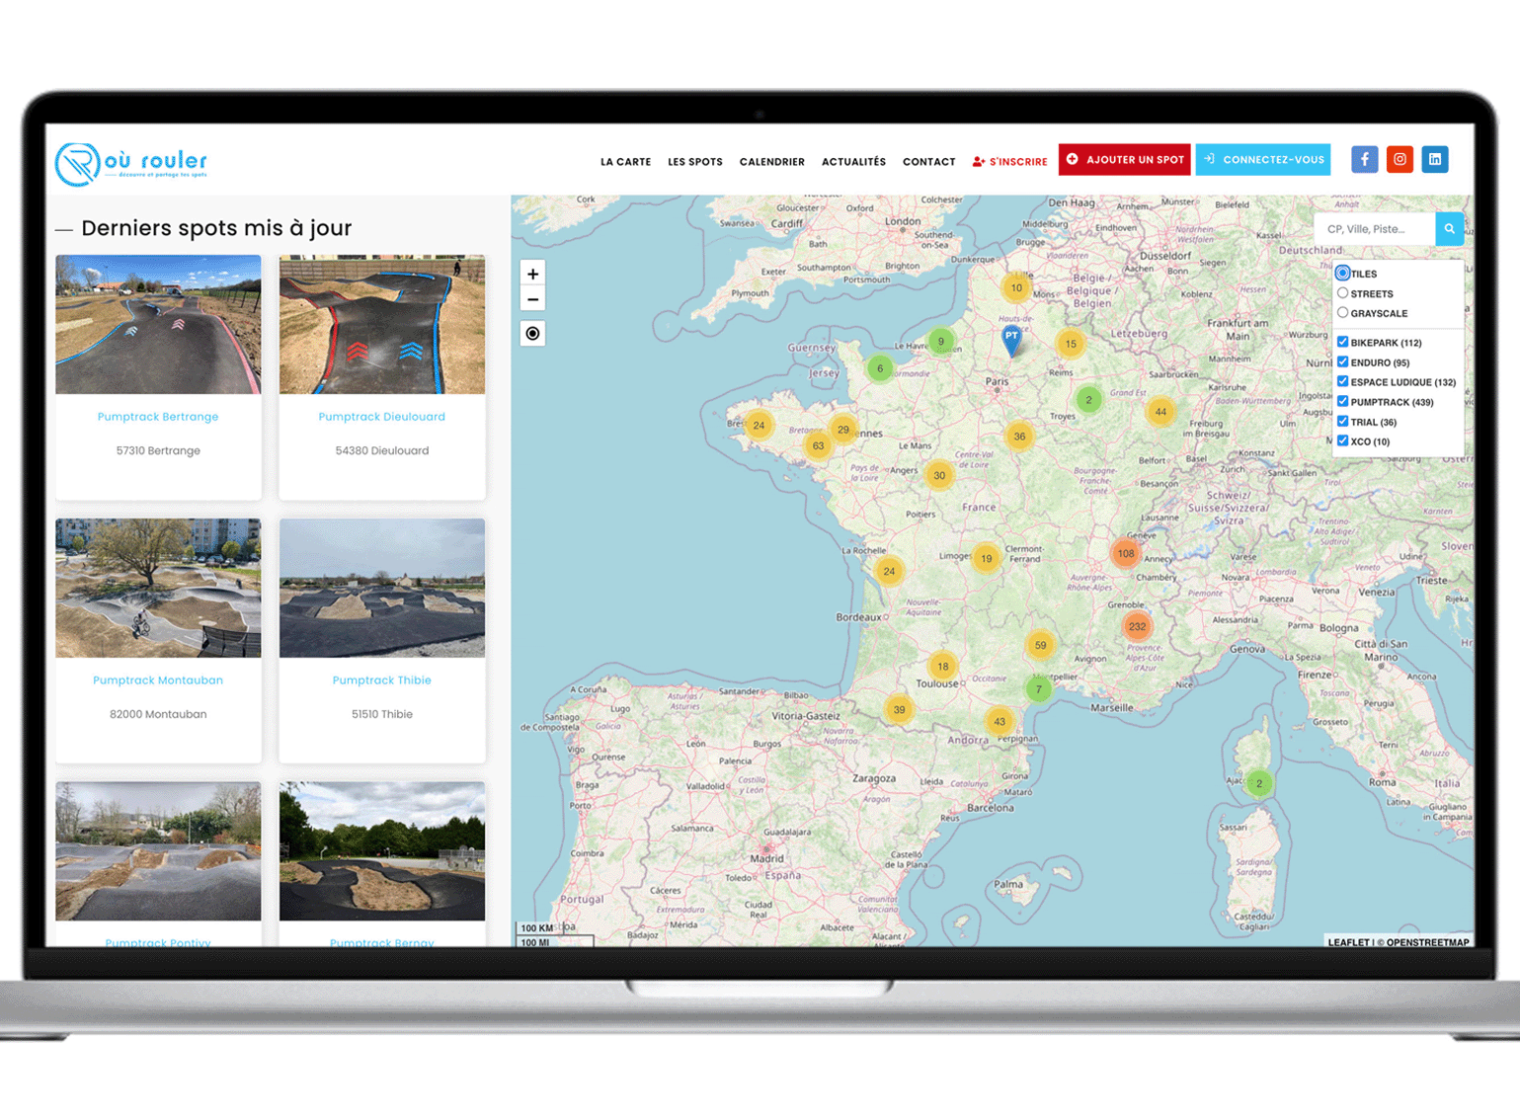This screenshot has width=1520, height=1120.
Task: Open the 29 spots cluster near Rennes
Action: click(x=843, y=430)
